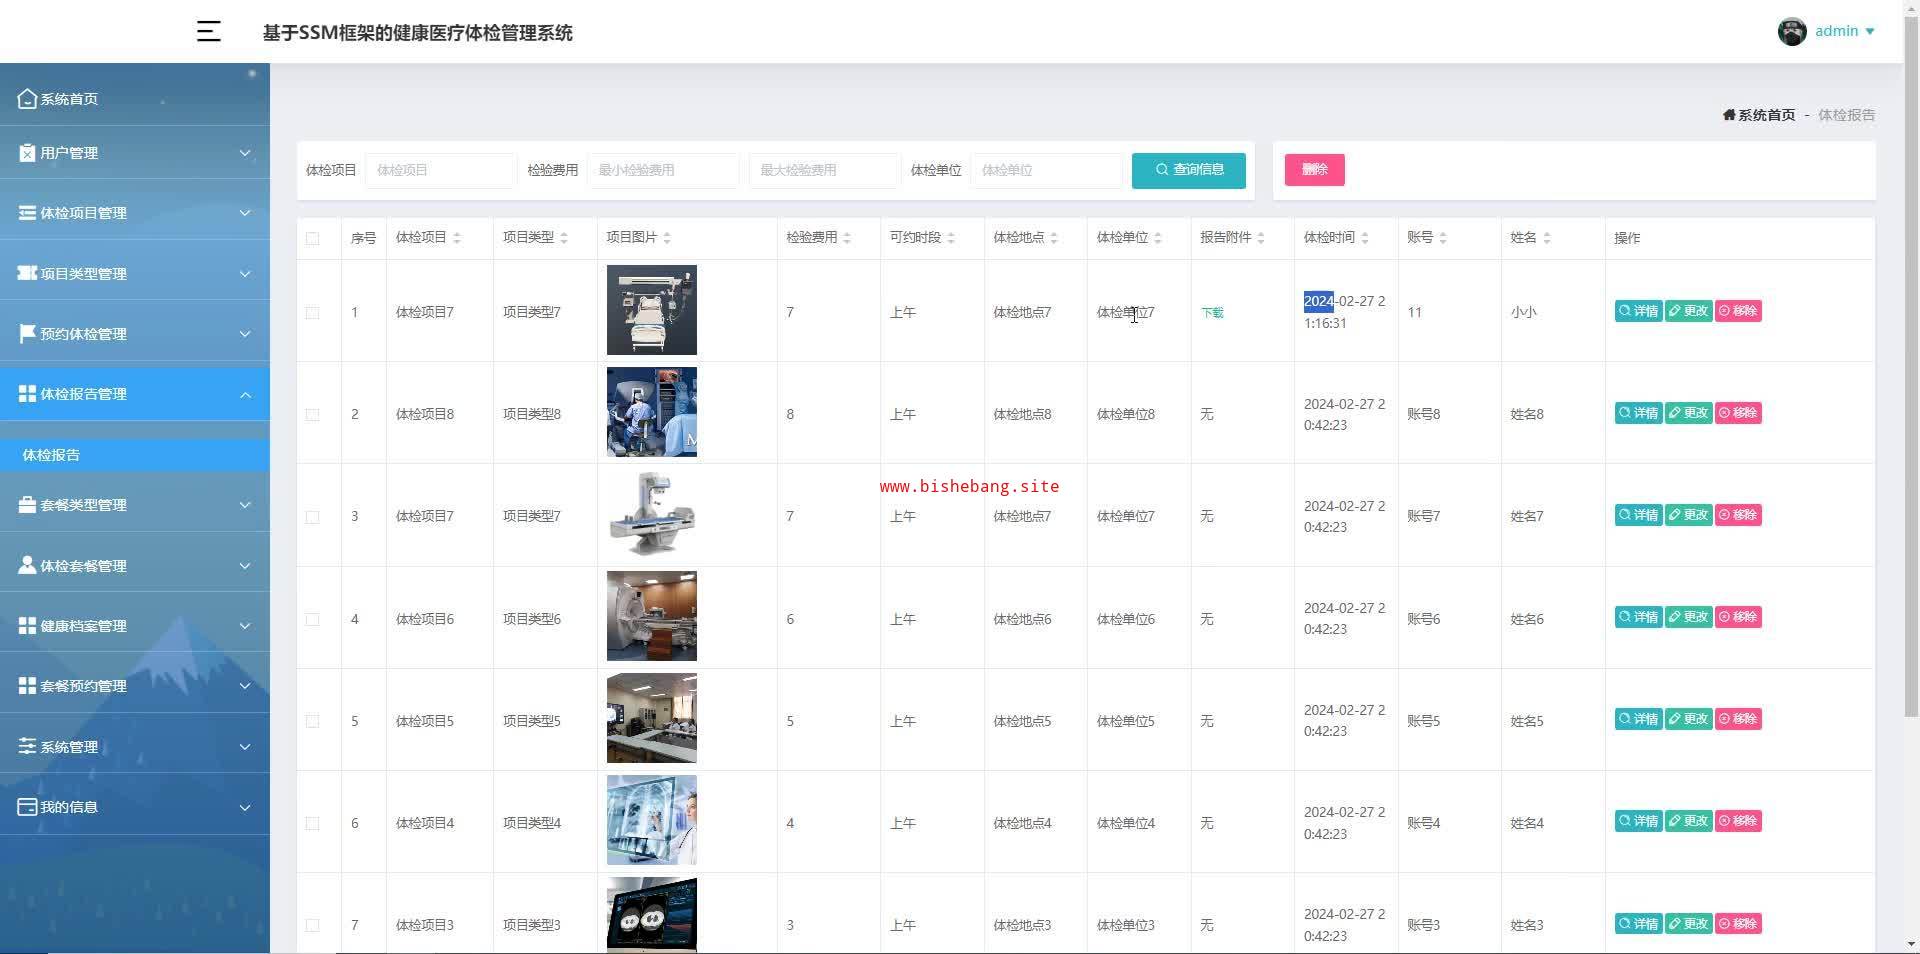
Task: Sort the table by 报告附件 column
Action: [1261, 238]
